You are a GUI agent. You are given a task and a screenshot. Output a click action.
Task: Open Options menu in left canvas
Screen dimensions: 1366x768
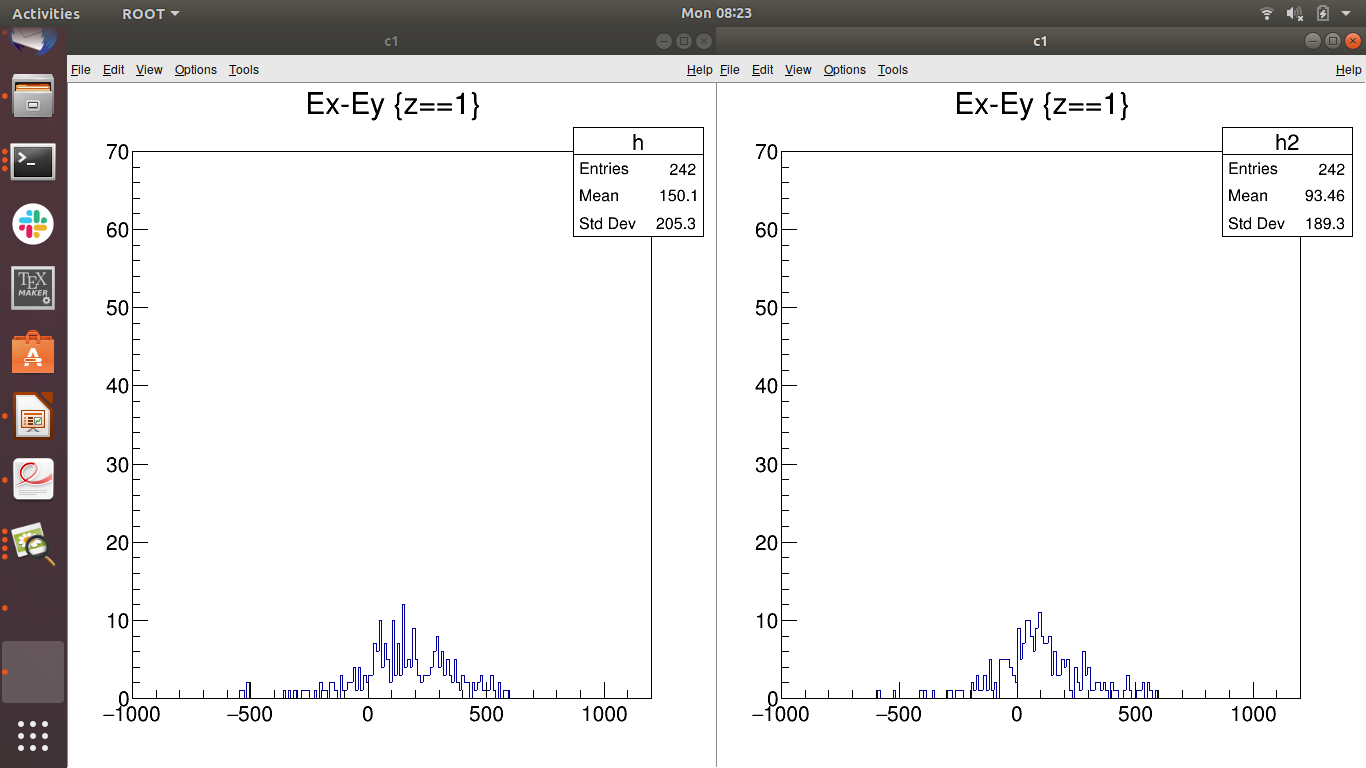click(x=195, y=69)
